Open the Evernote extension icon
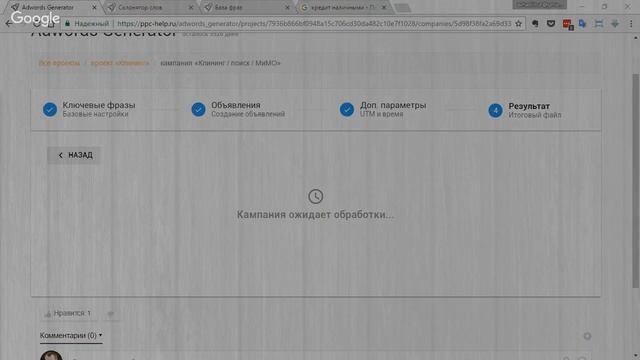640x360 pixels. pos(535,24)
